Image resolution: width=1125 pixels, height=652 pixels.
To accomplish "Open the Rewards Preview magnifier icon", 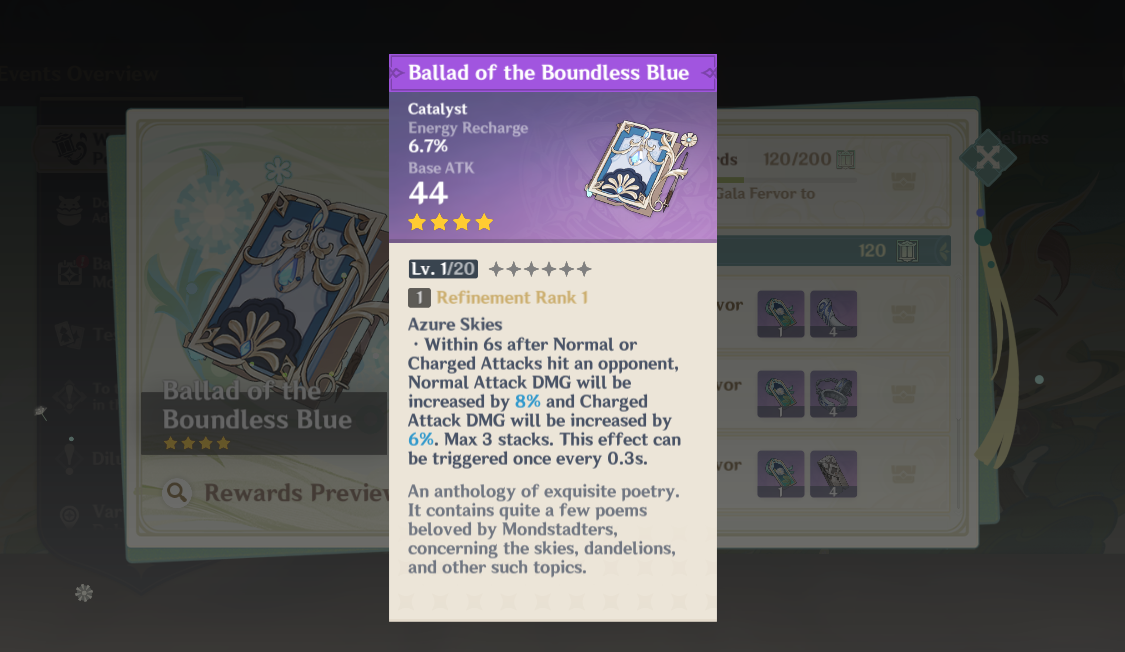I will click(x=175, y=492).
